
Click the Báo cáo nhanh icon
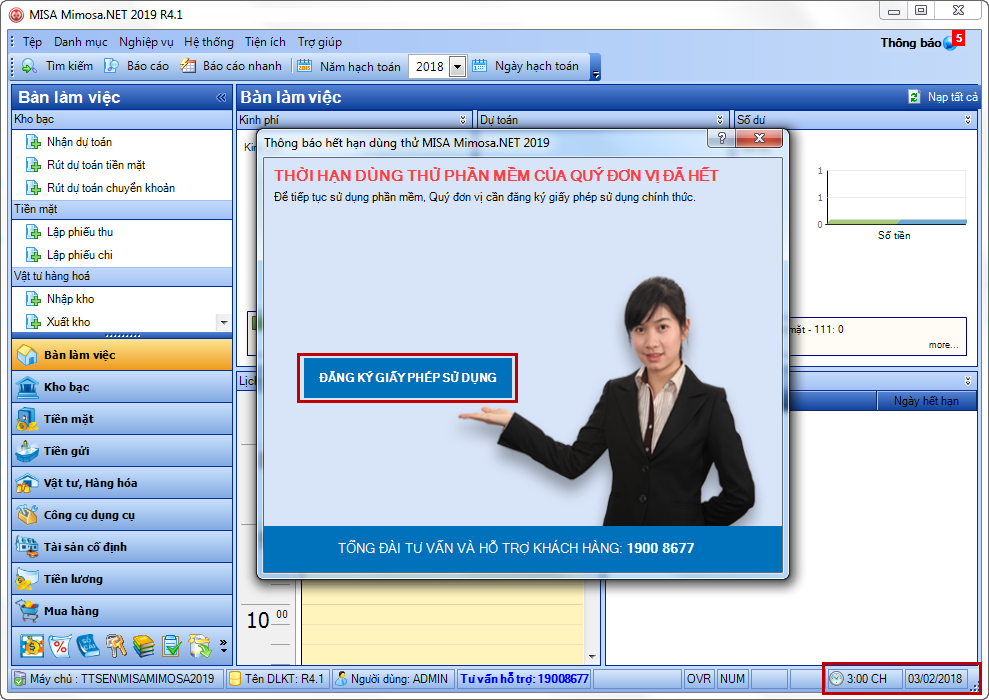click(x=188, y=66)
